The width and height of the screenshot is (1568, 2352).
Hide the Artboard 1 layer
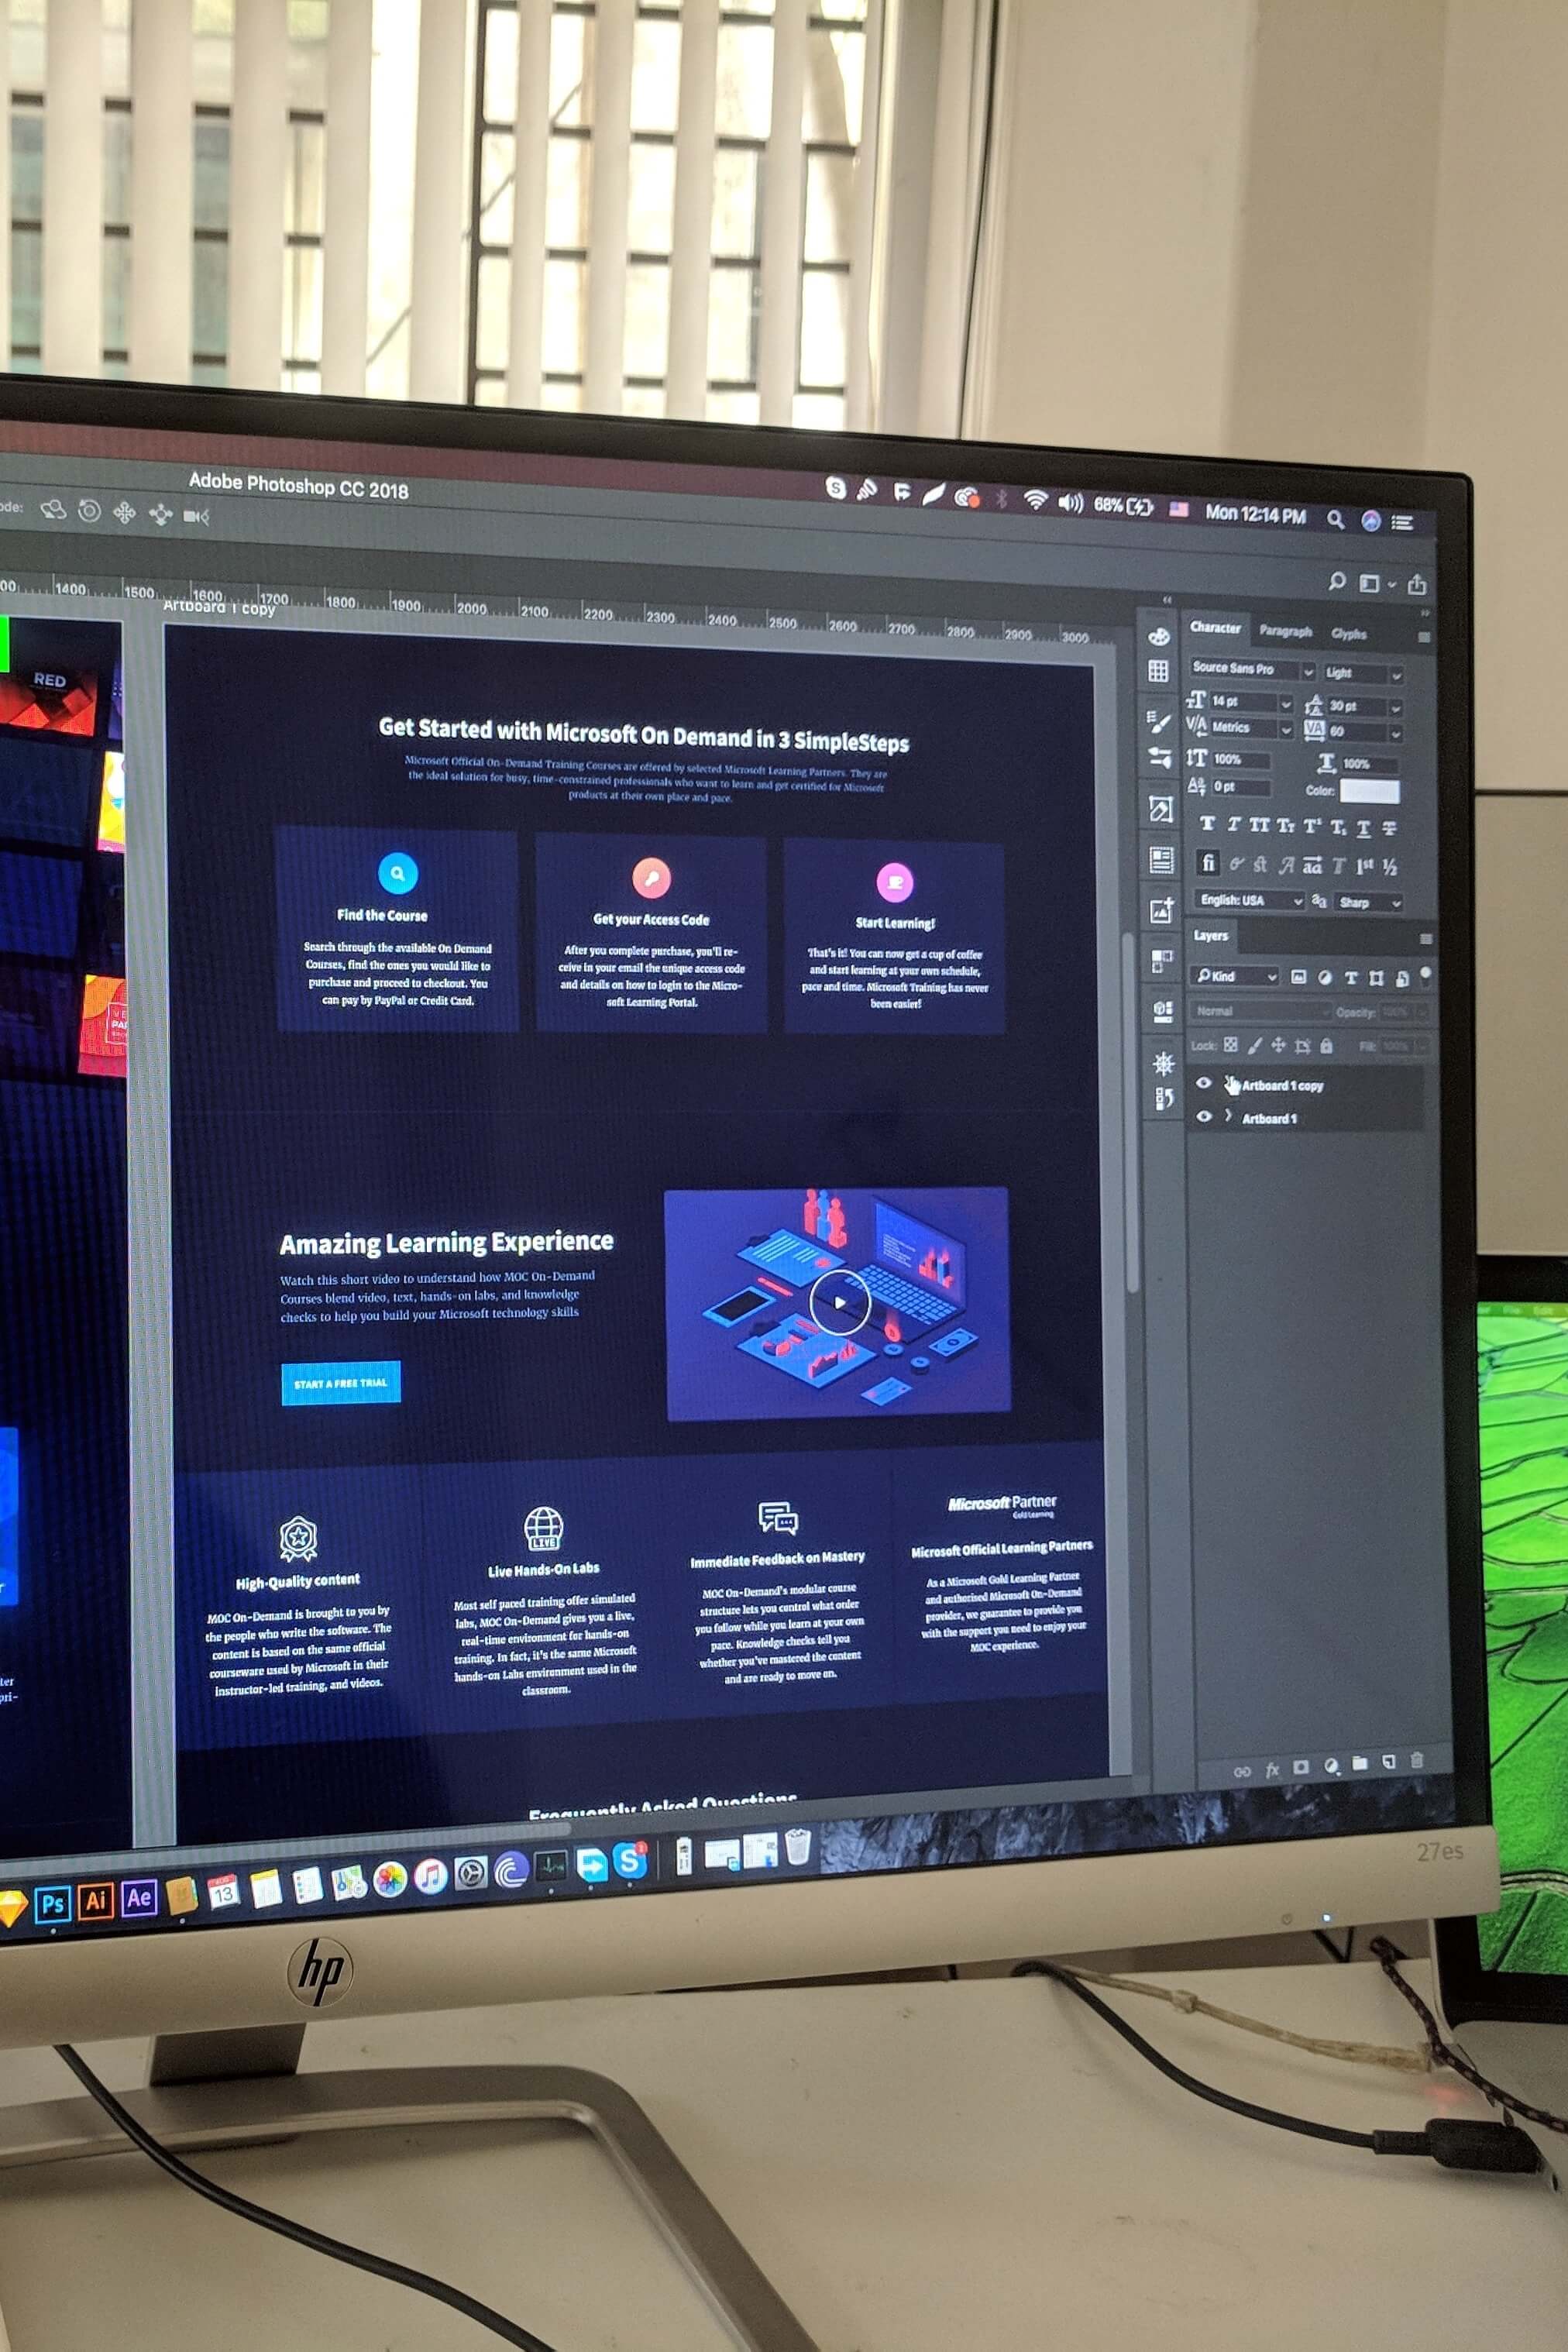(x=1204, y=1116)
